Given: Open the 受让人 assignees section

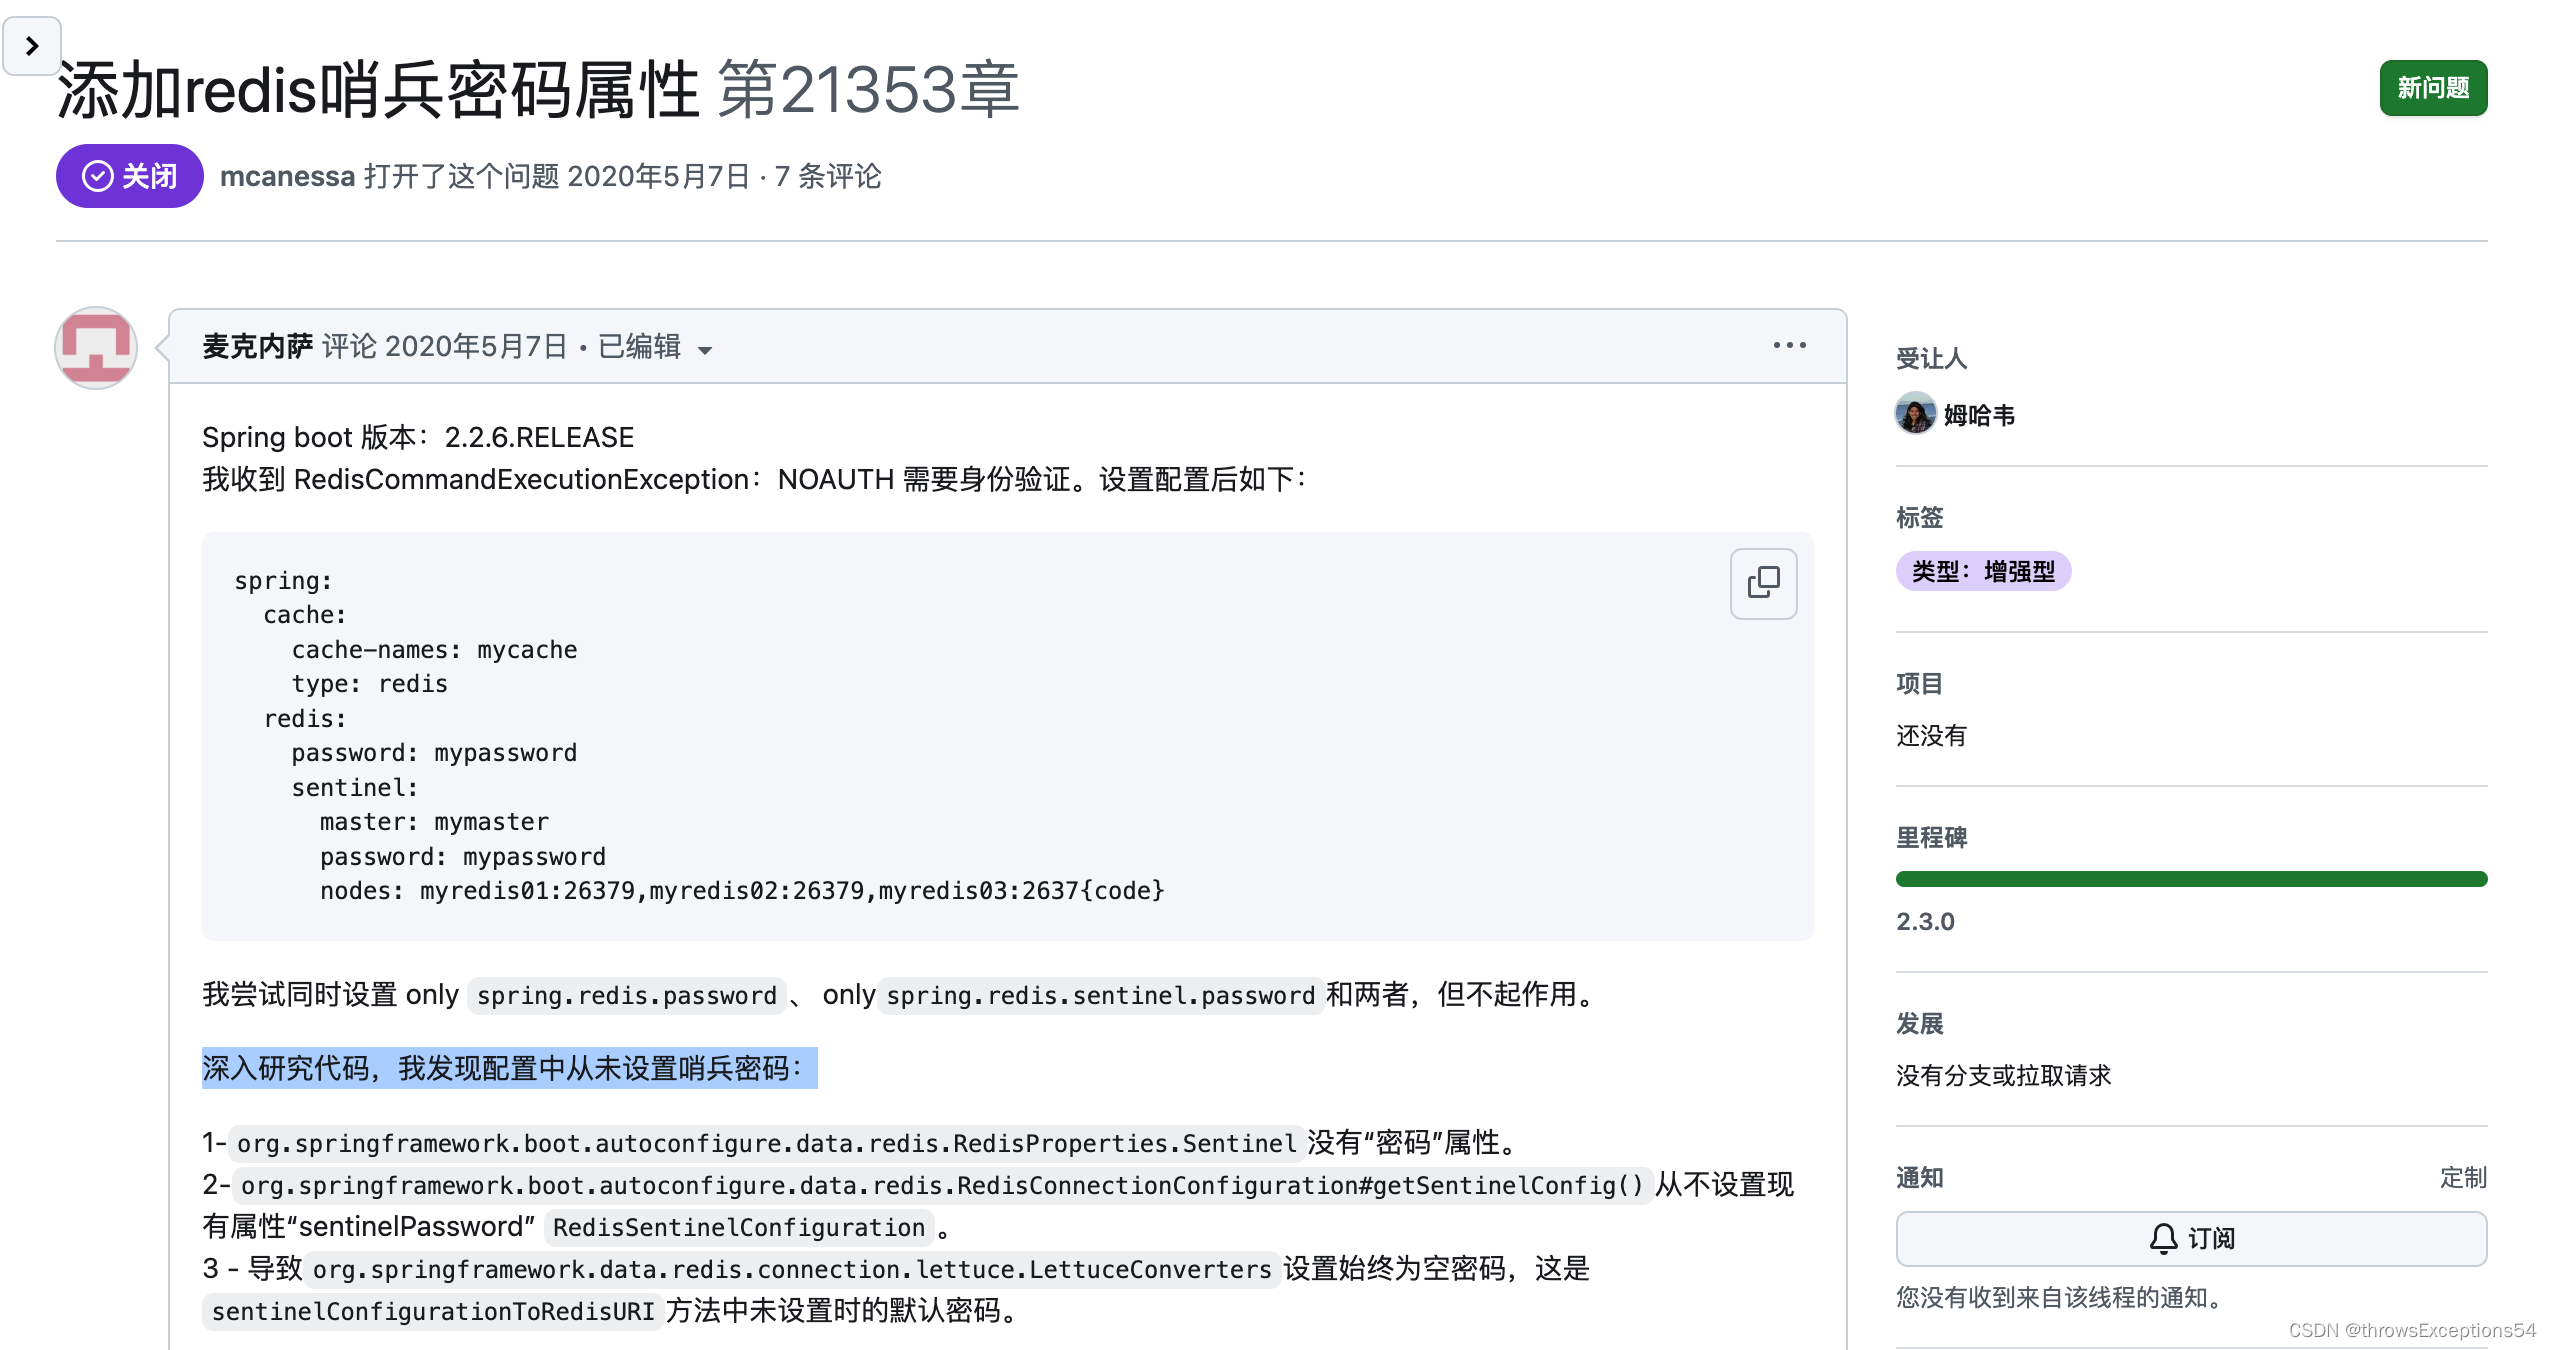Looking at the screenshot, I should (x=1932, y=358).
